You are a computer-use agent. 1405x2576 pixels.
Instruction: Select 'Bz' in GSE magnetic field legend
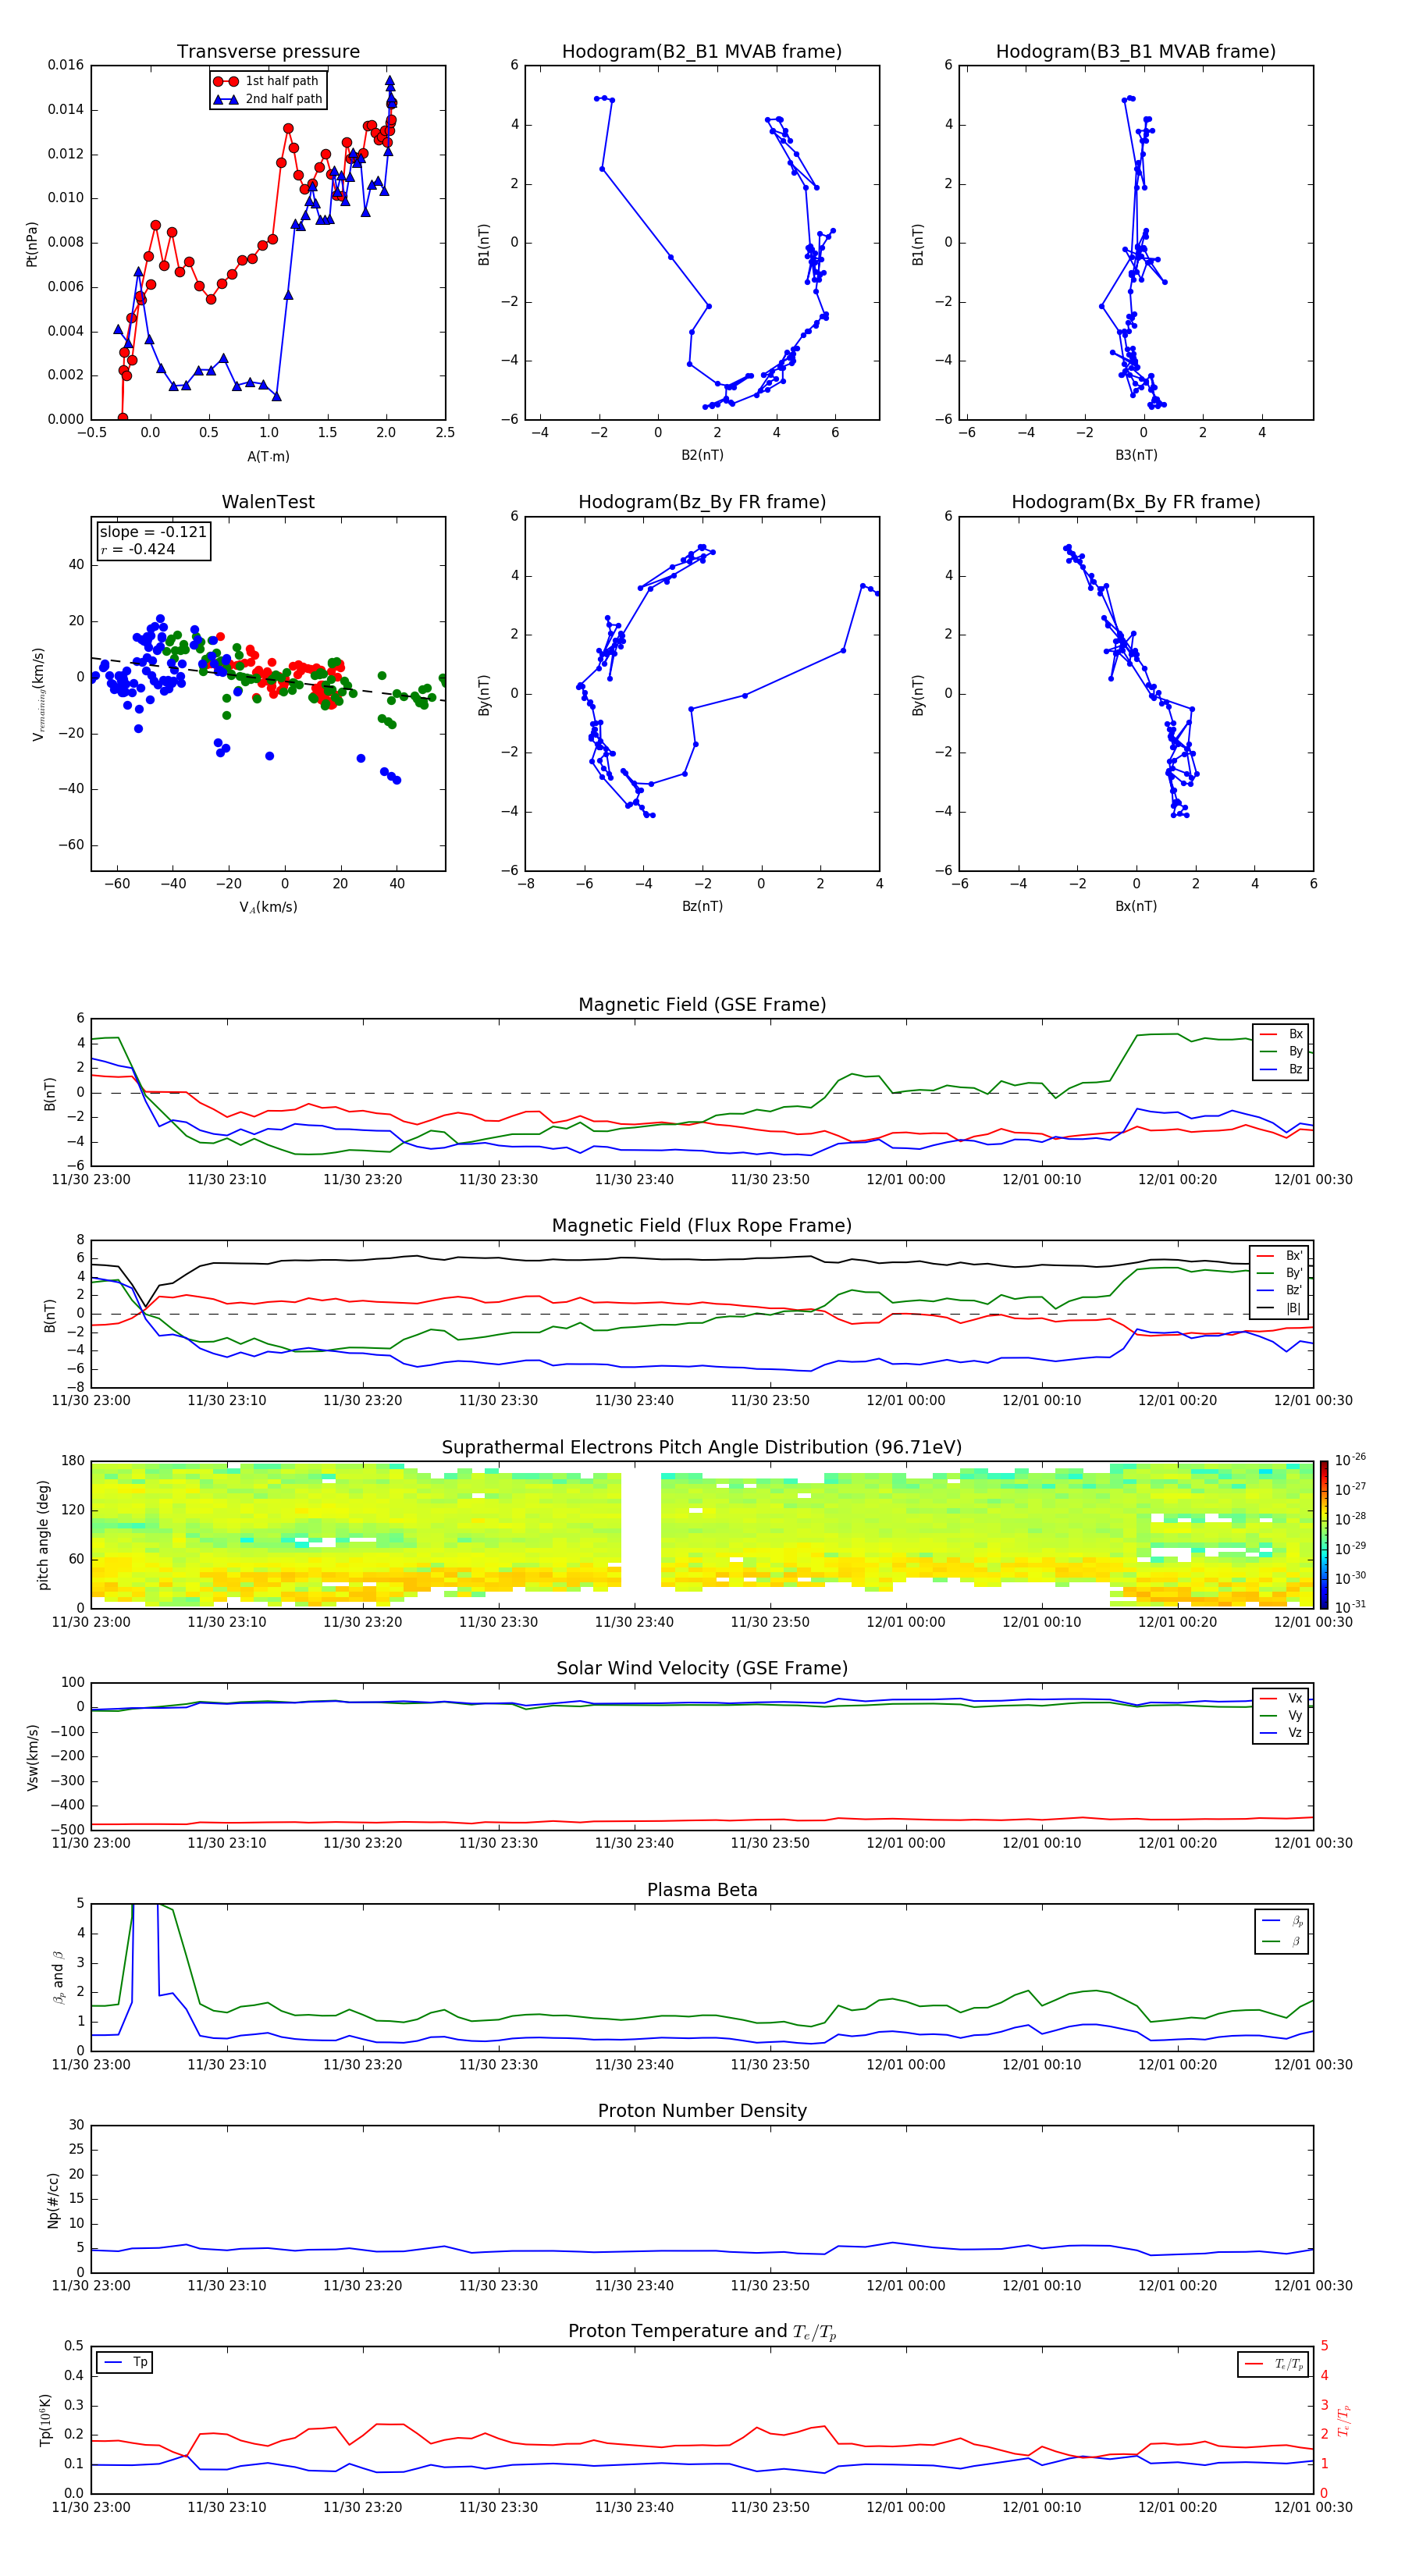[1282, 1069]
